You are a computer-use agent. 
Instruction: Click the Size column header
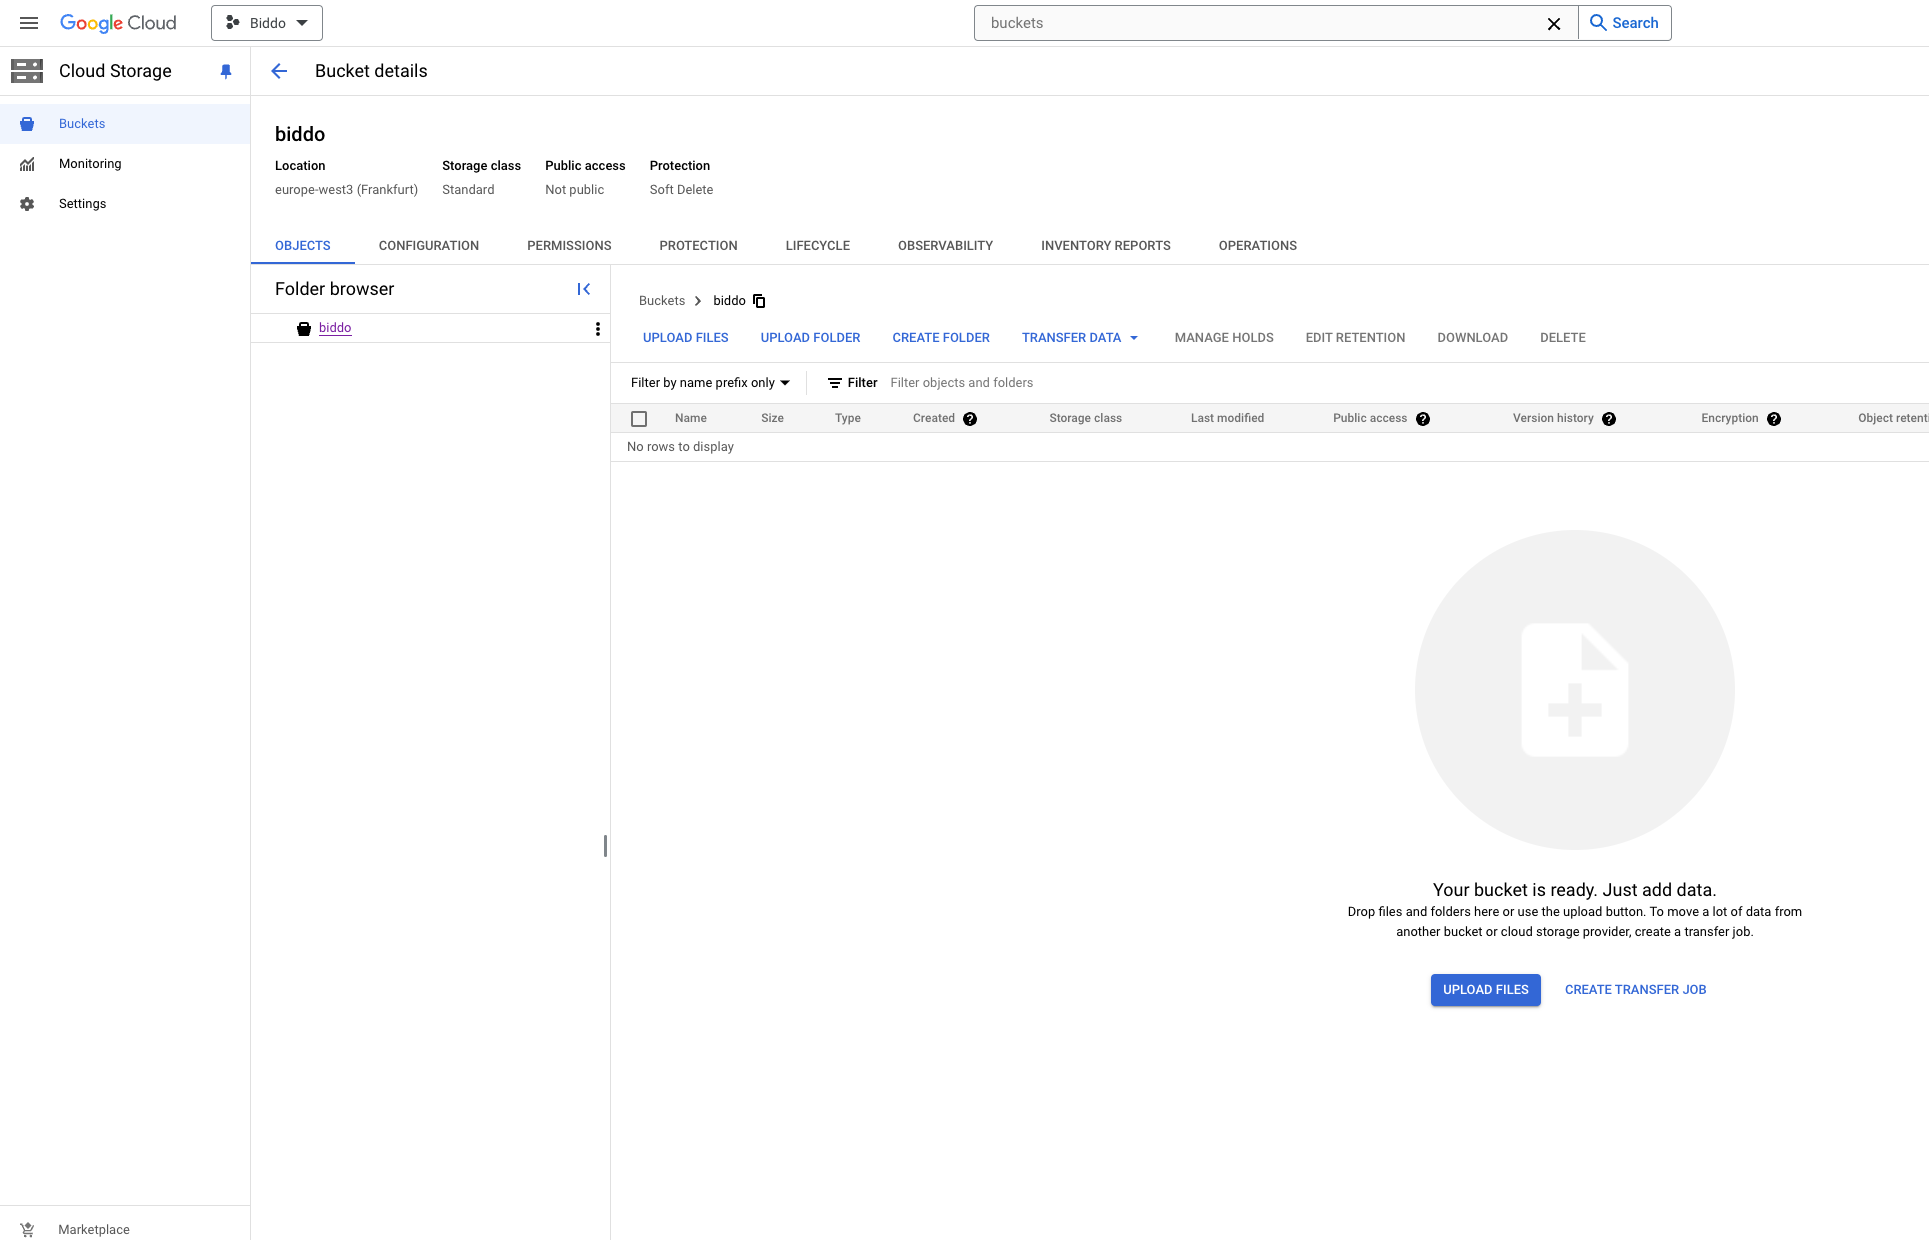coord(772,418)
